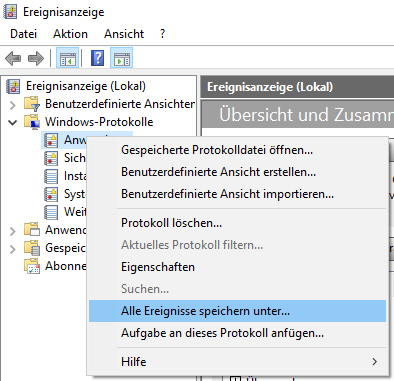Toggle the action pane toolbar icon
Screen dimensions: 394x381
click(x=122, y=58)
